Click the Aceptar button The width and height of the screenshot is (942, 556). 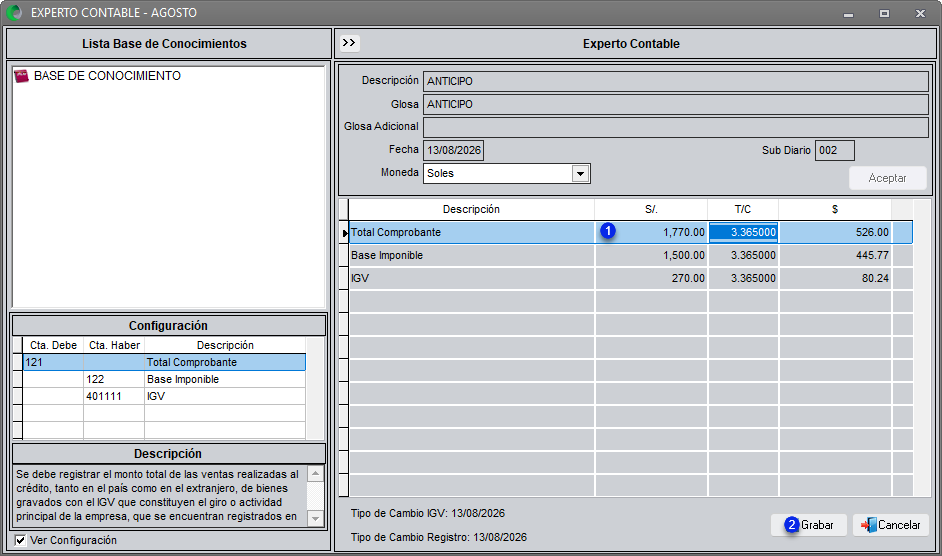tap(887, 178)
